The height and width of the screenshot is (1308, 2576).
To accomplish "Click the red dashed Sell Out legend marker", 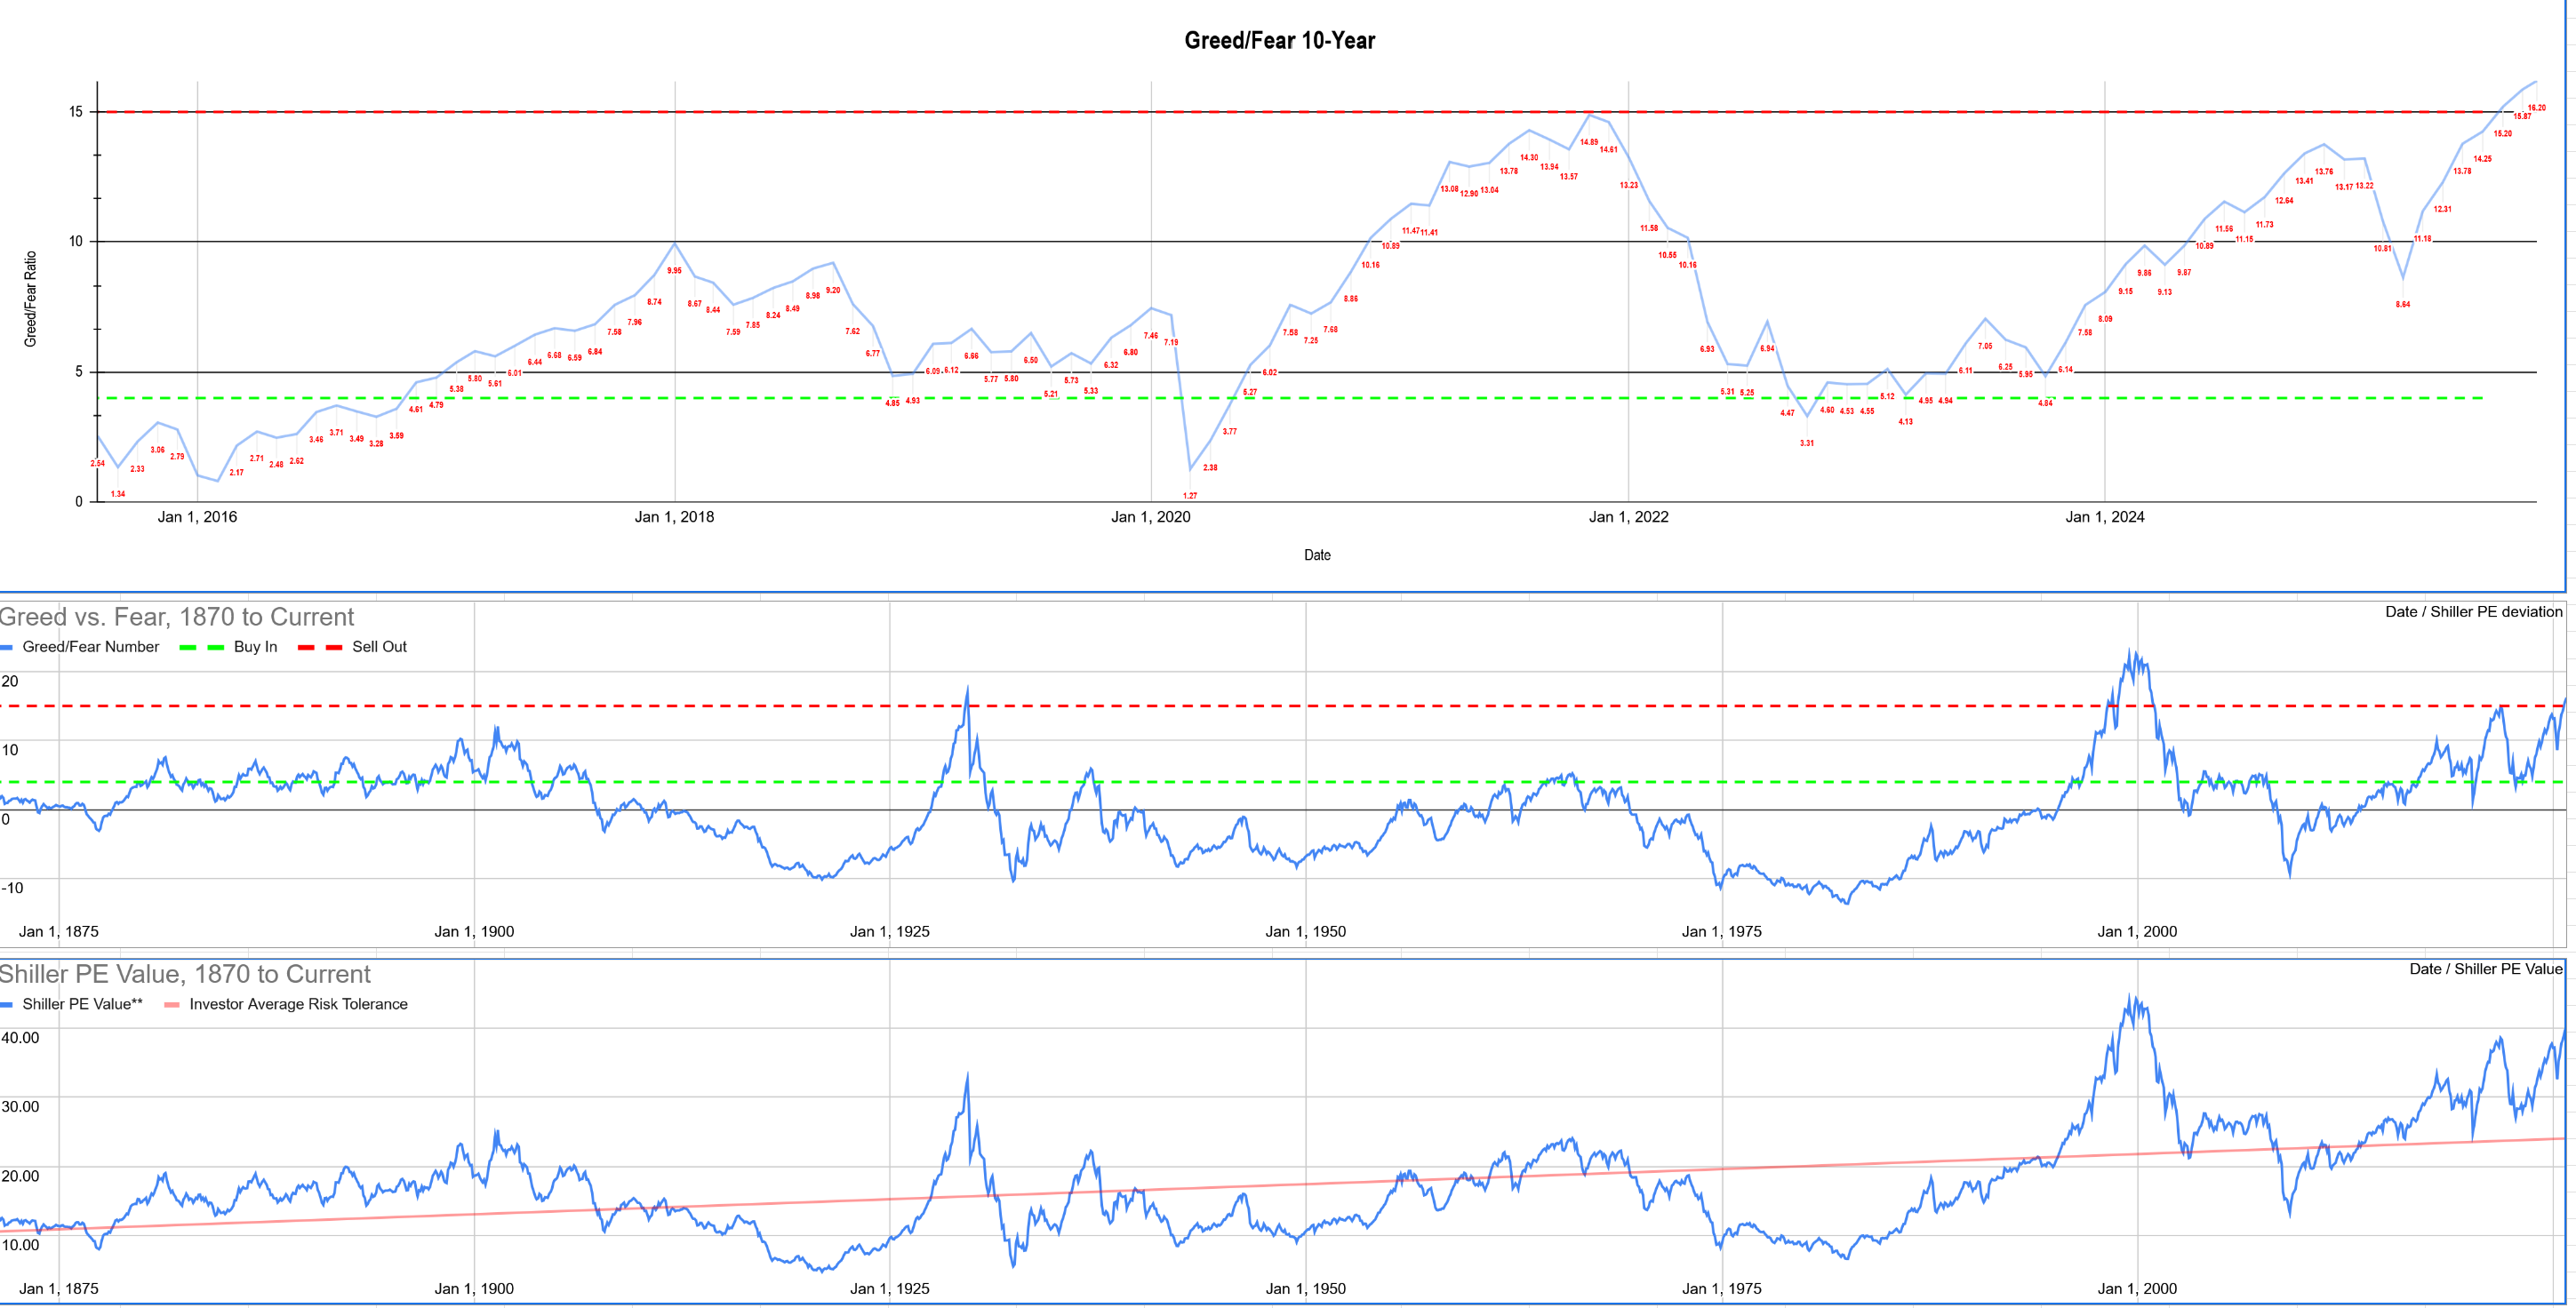I will 320,648.
